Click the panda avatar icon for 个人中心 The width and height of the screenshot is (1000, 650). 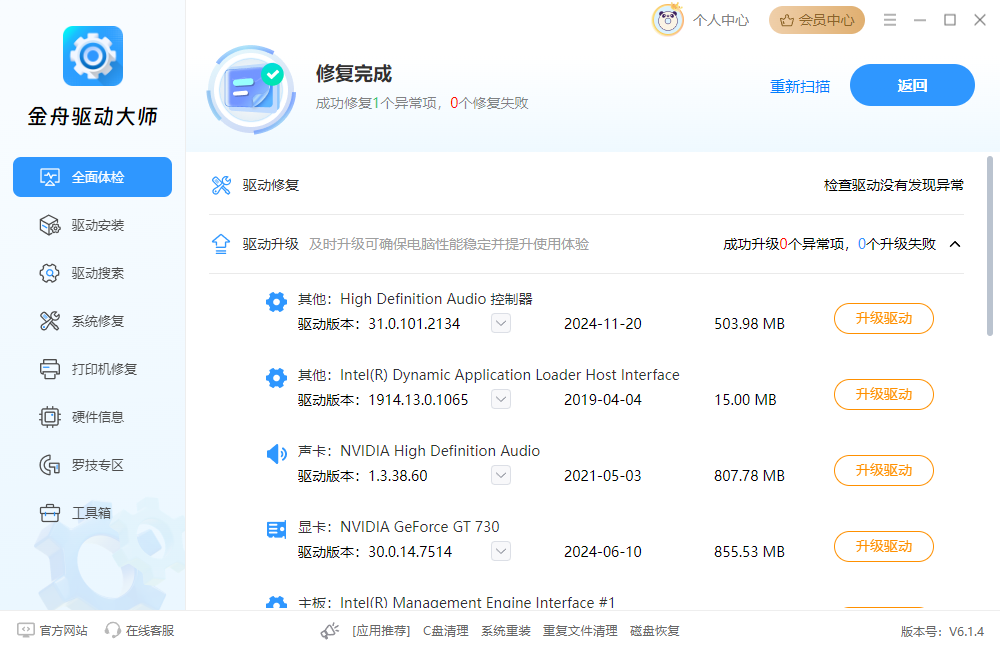pyautogui.click(x=668, y=20)
